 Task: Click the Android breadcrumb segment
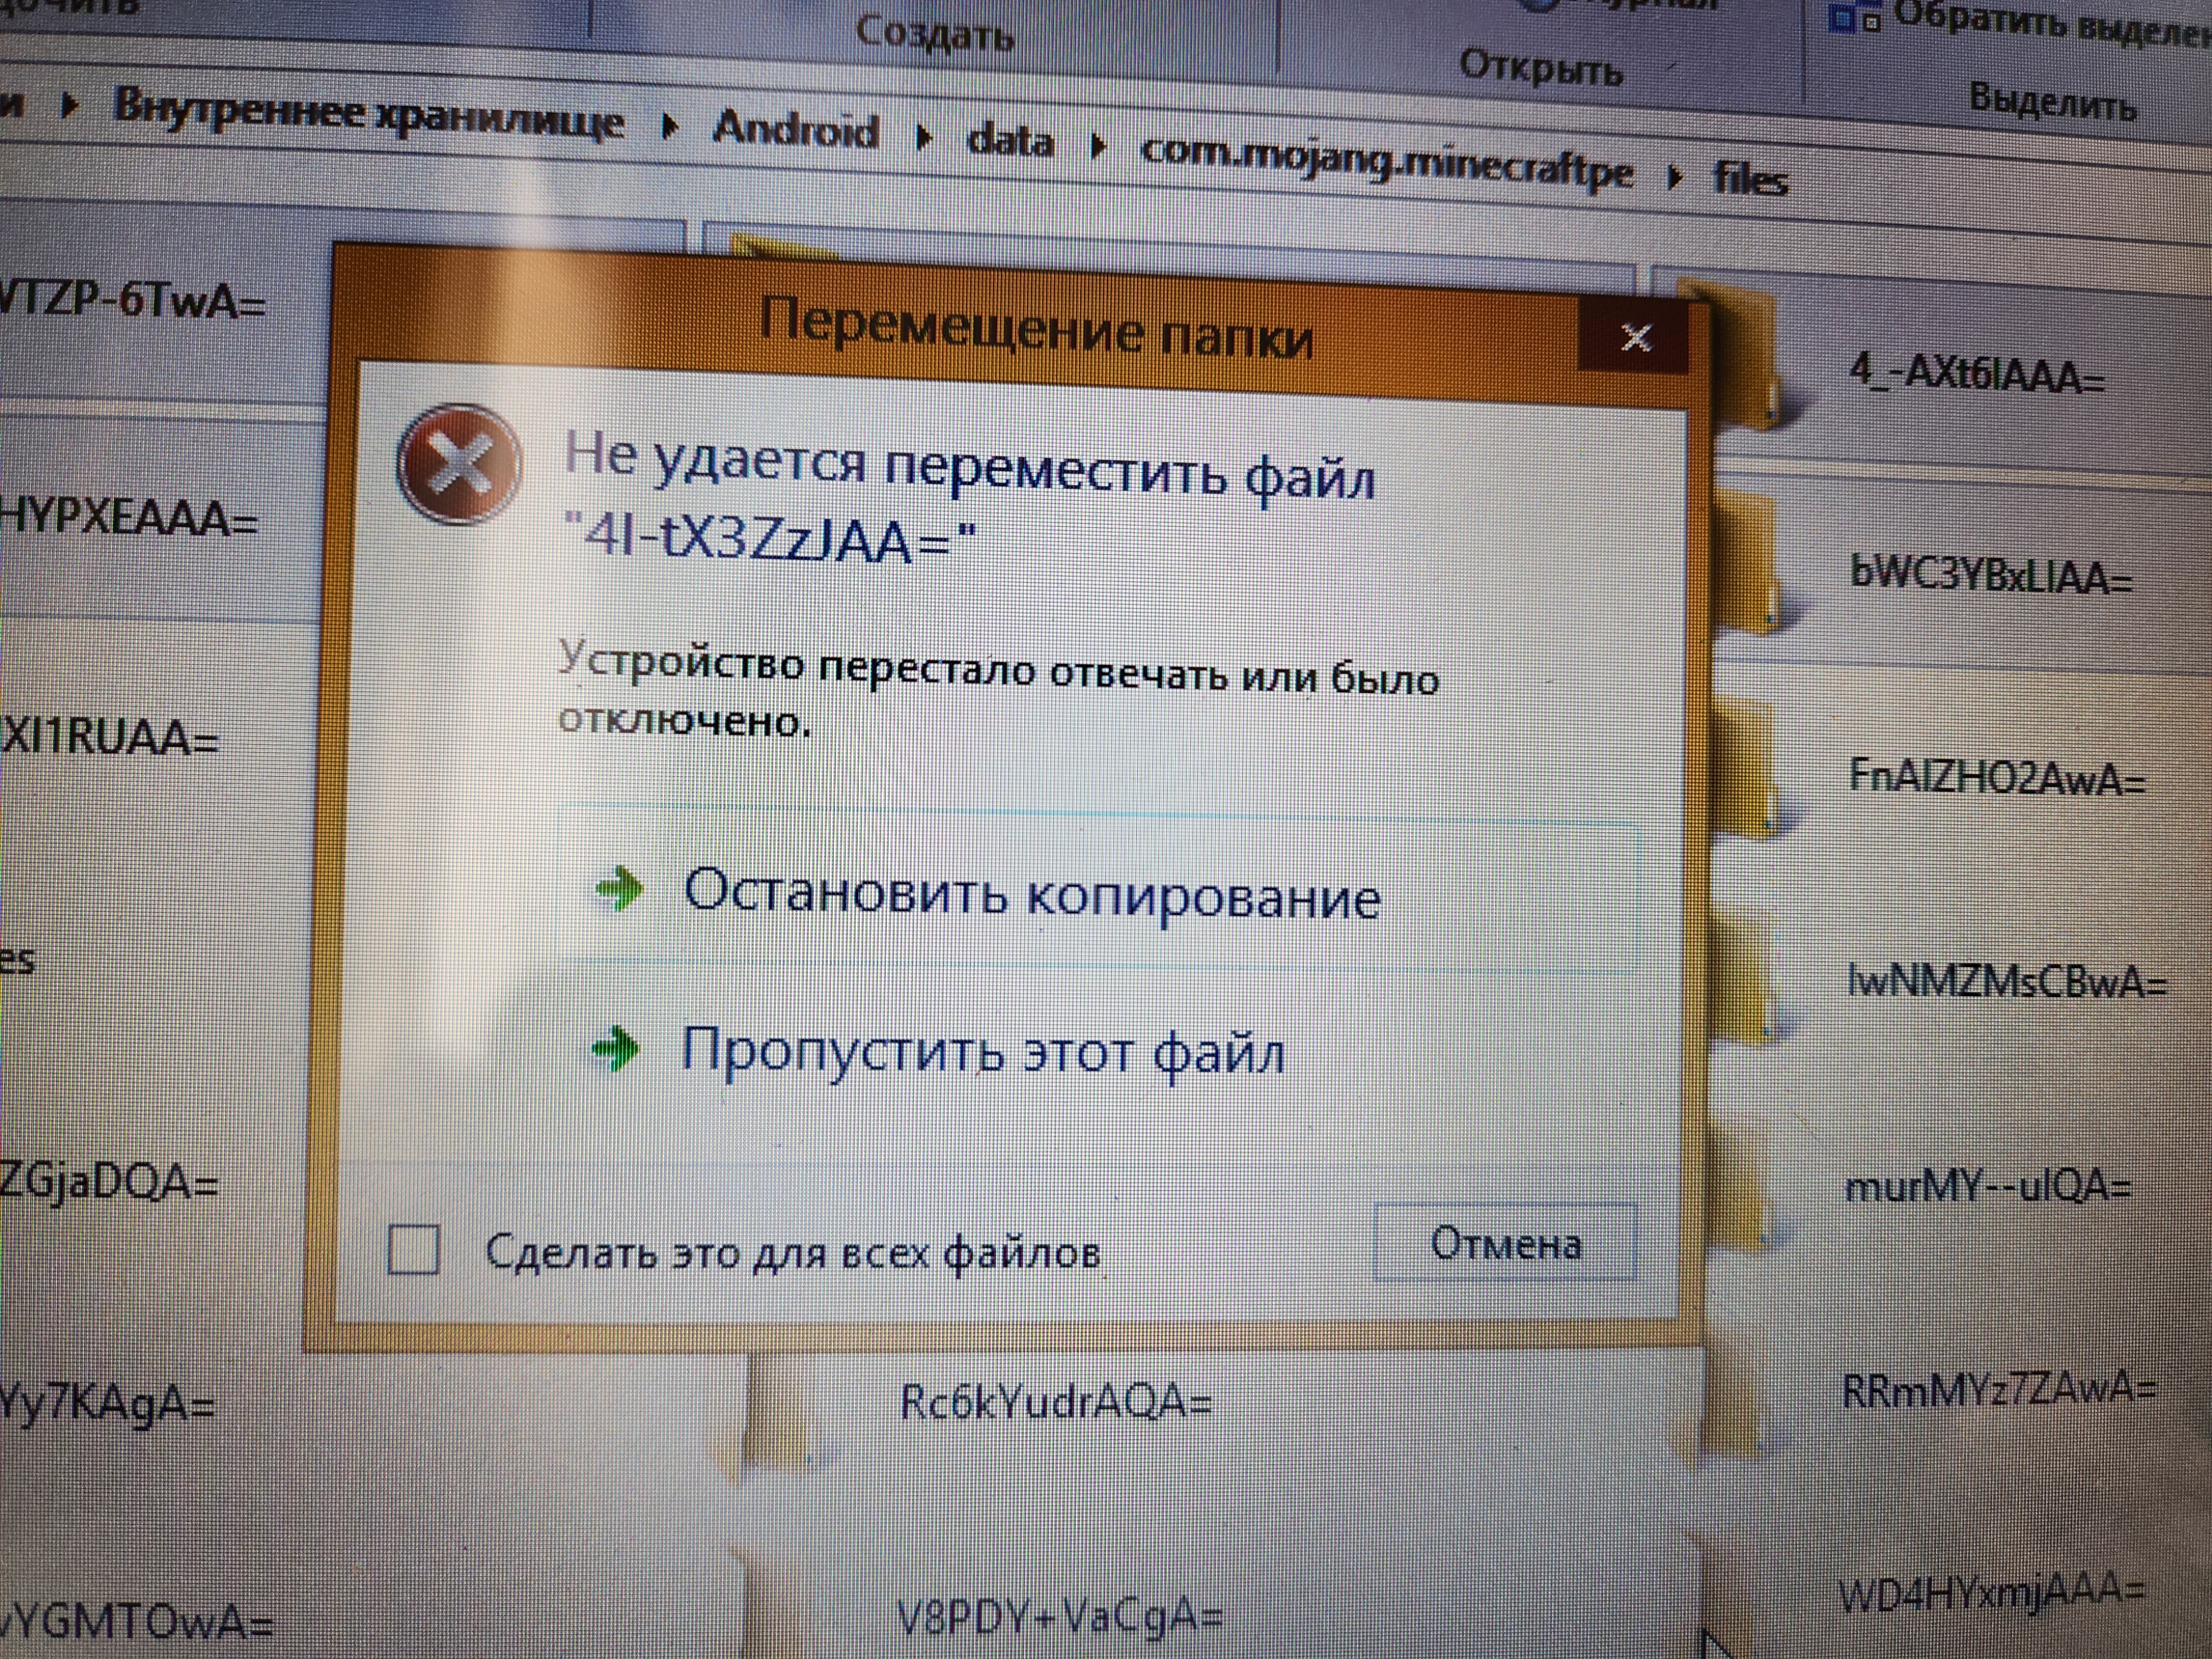coord(796,130)
